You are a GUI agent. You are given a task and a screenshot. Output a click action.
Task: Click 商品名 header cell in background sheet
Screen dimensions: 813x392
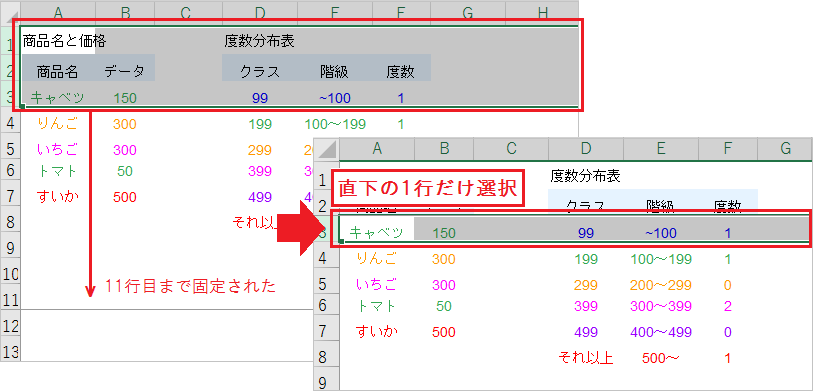point(57,72)
